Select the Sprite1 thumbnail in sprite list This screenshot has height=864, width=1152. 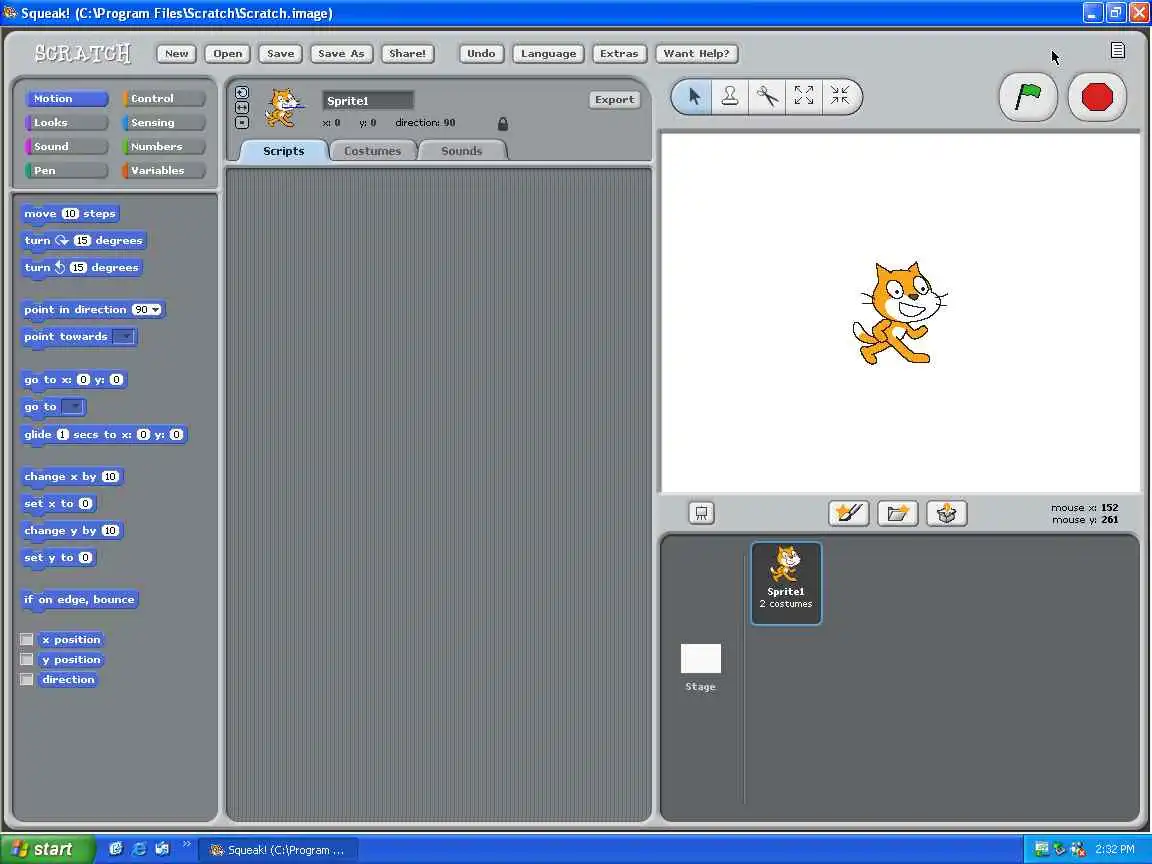pyautogui.click(x=786, y=583)
